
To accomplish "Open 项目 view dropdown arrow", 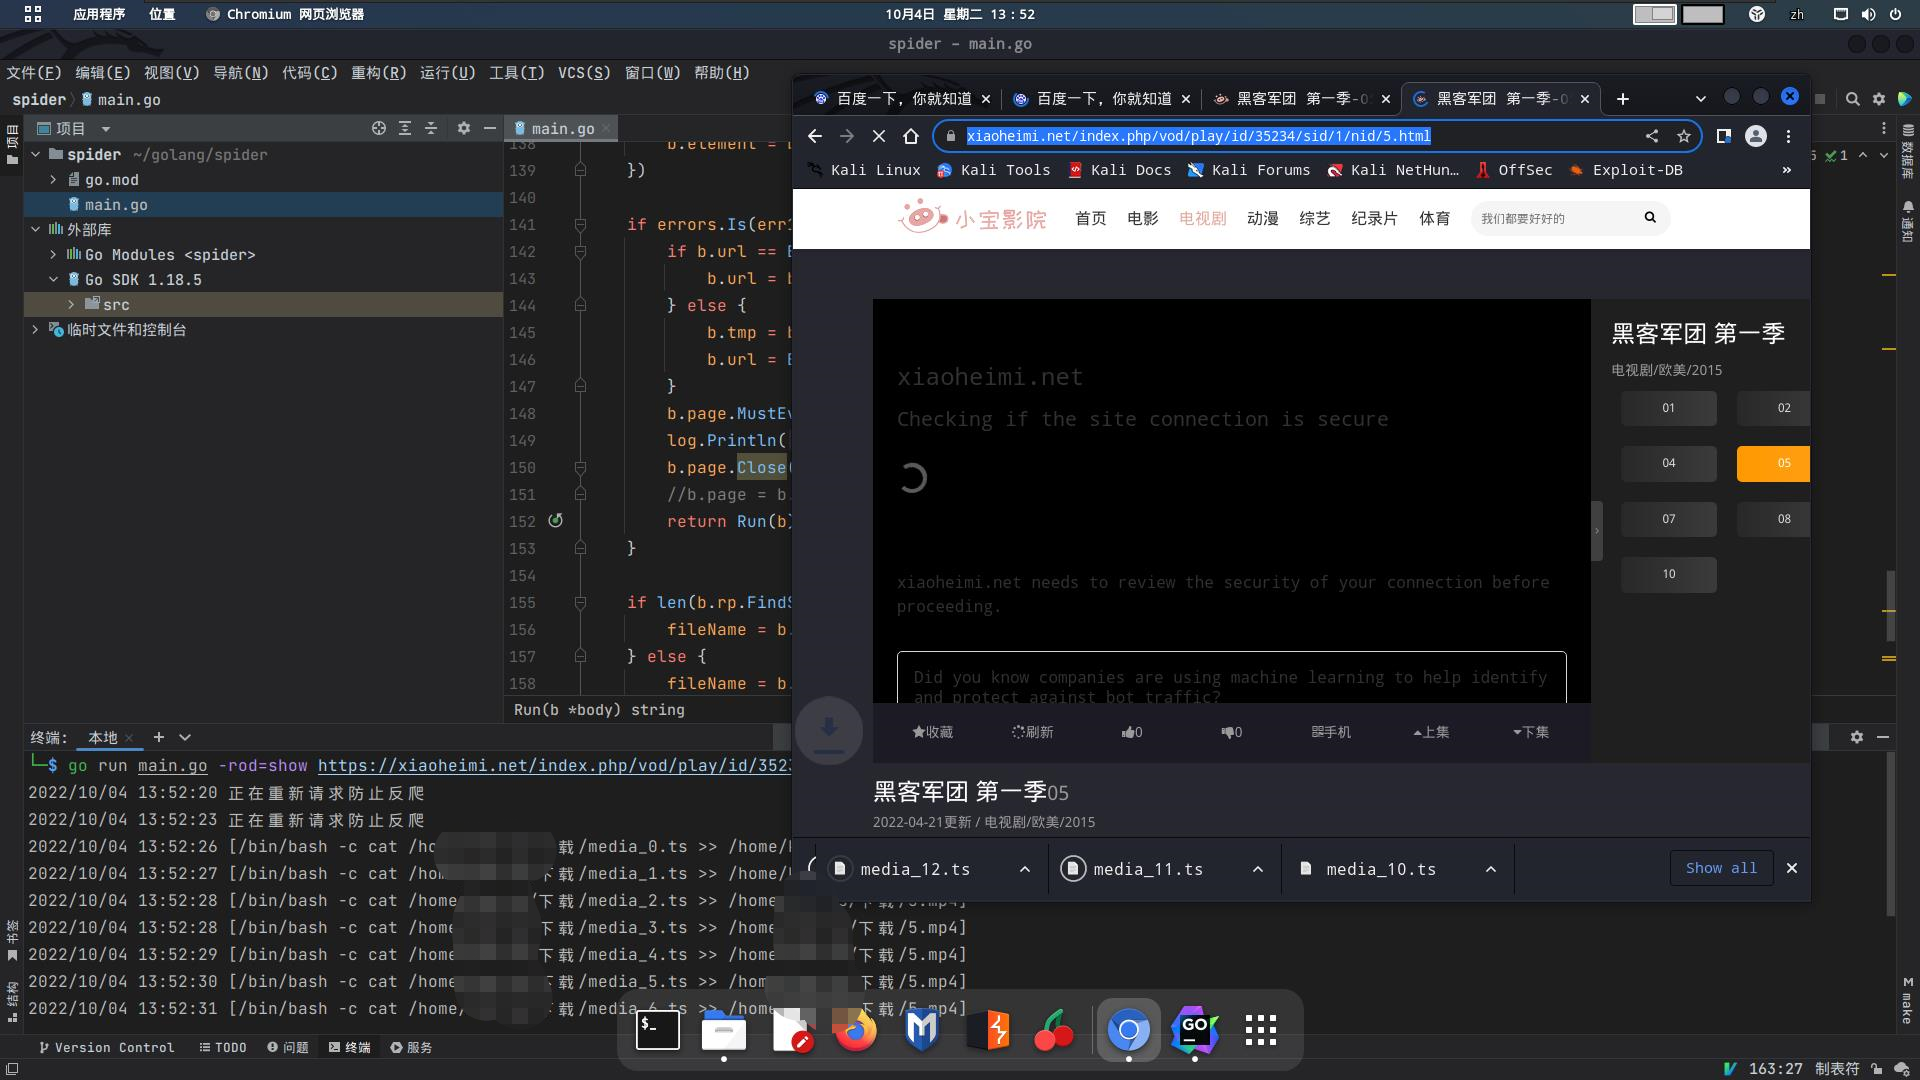I will (105, 129).
